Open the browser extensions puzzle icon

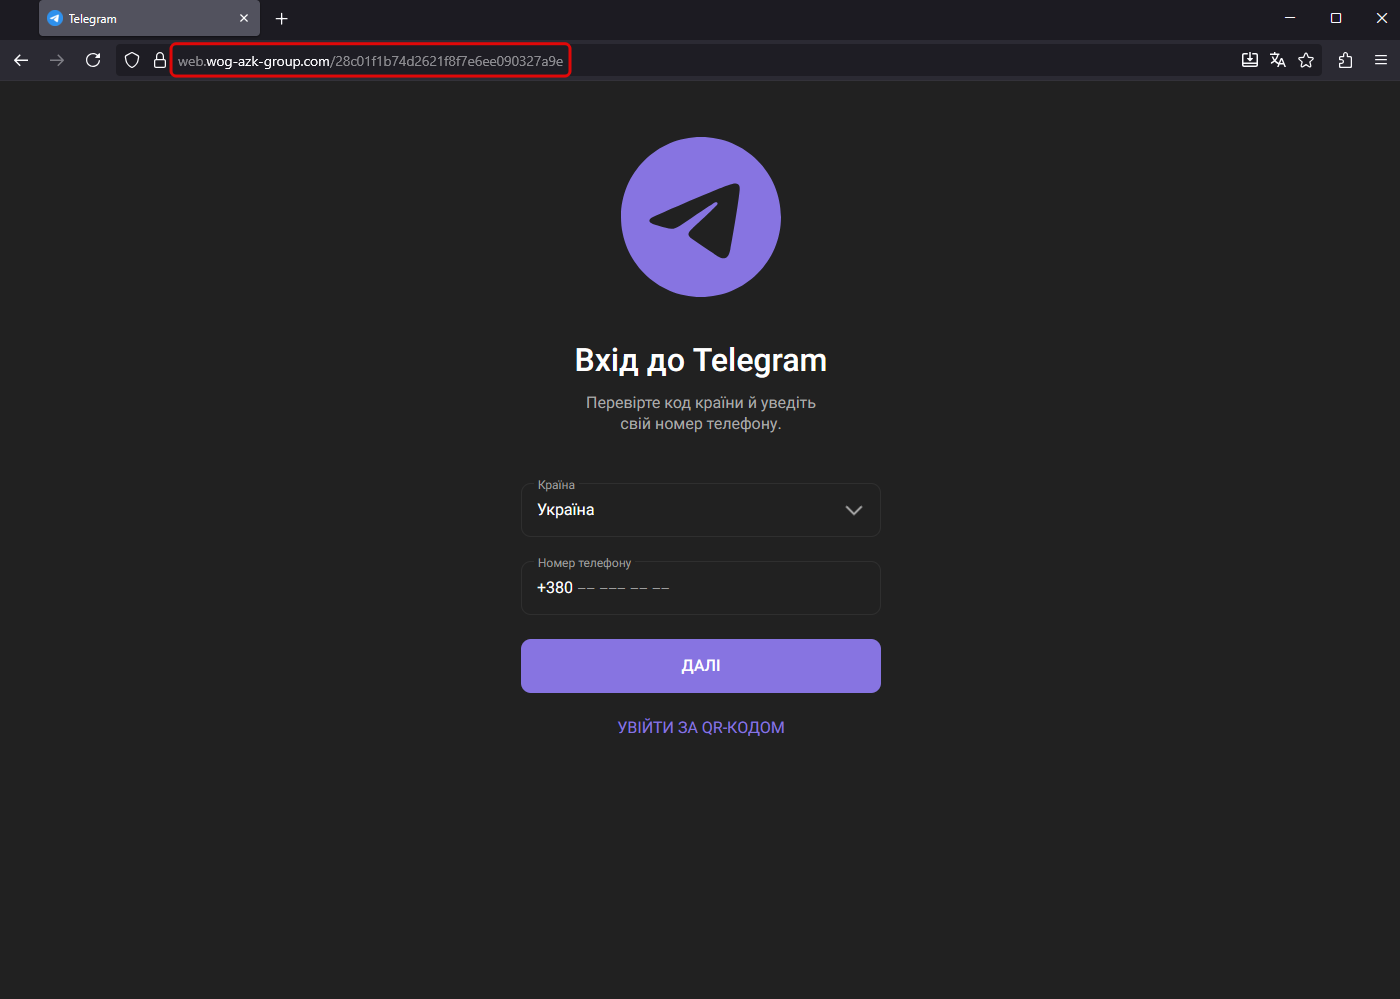[x=1345, y=61]
